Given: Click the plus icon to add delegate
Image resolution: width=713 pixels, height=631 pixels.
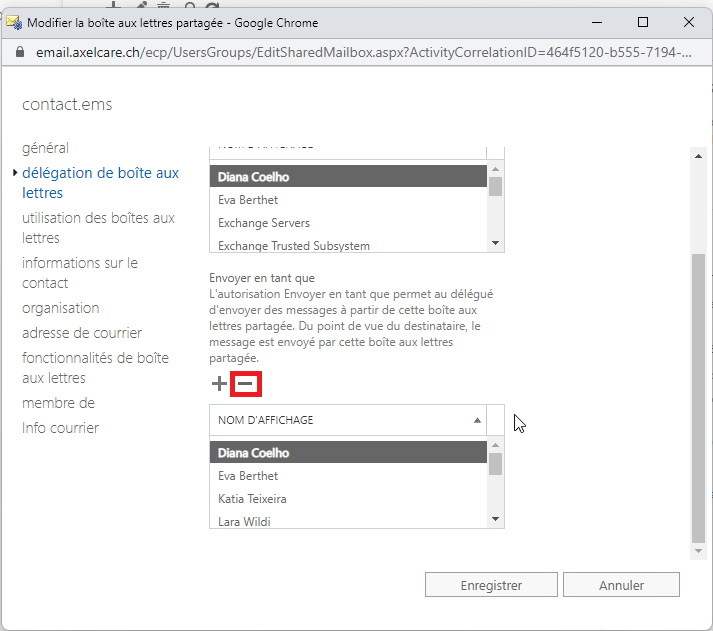Looking at the screenshot, I should [219, 383].
